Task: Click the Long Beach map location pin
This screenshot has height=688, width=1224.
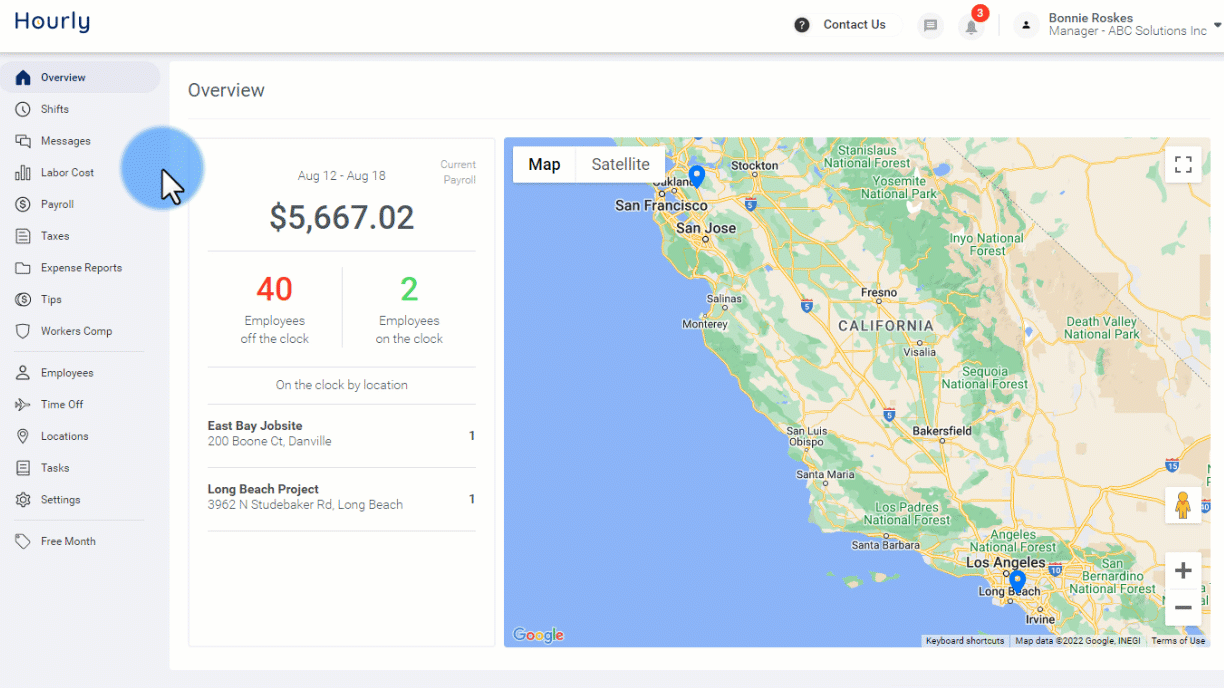Action: point(1017,581)
